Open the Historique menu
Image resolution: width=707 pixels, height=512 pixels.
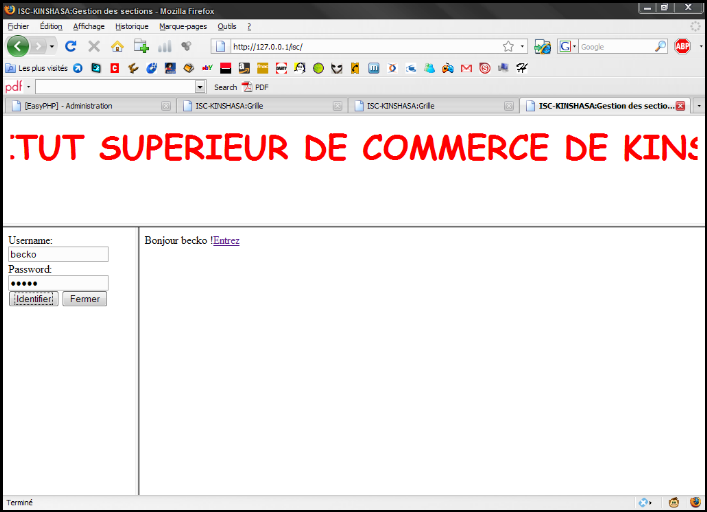pos(132,26)
